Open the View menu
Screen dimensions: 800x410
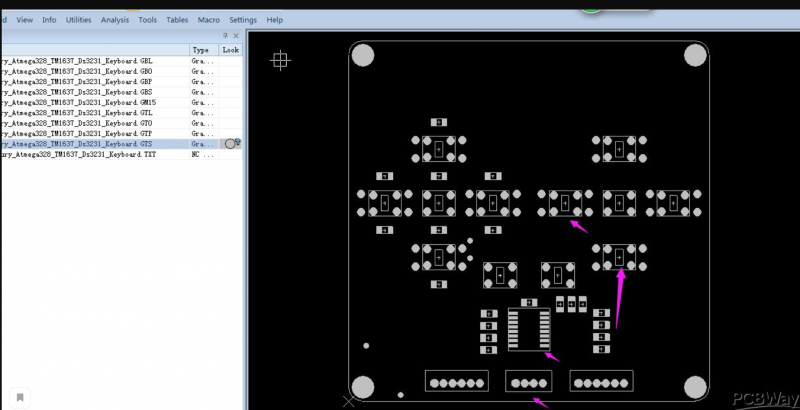[x=24, y=20]
